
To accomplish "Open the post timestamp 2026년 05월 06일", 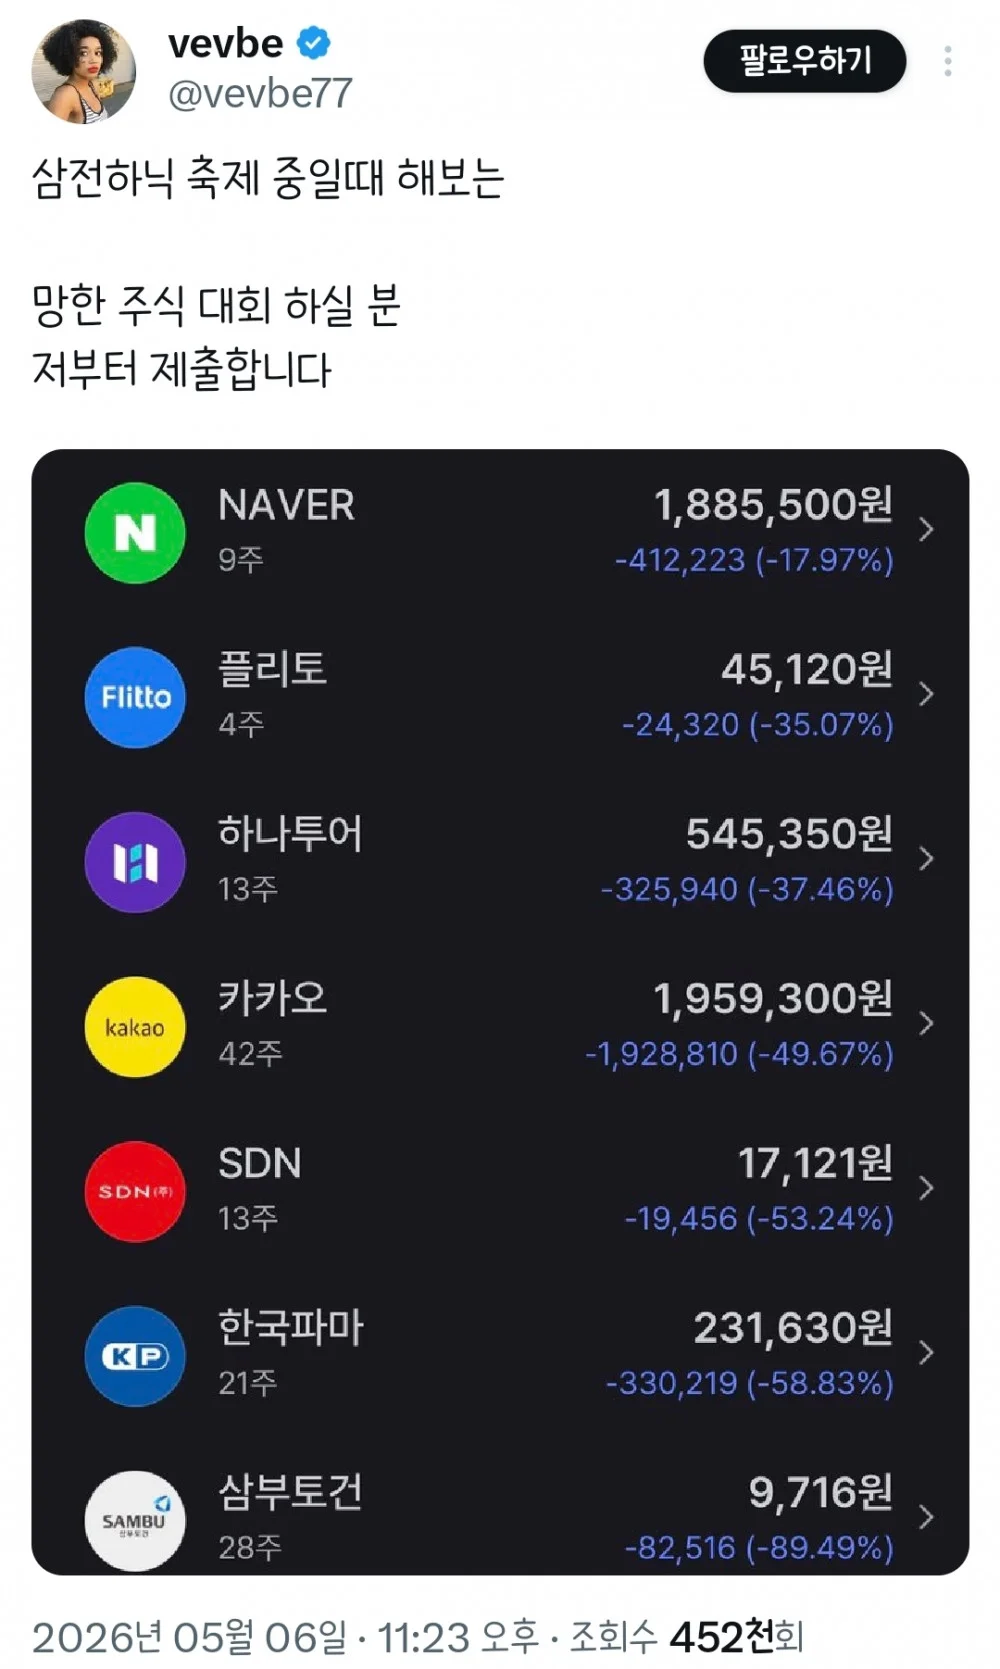I will [x=190, y=1637].
